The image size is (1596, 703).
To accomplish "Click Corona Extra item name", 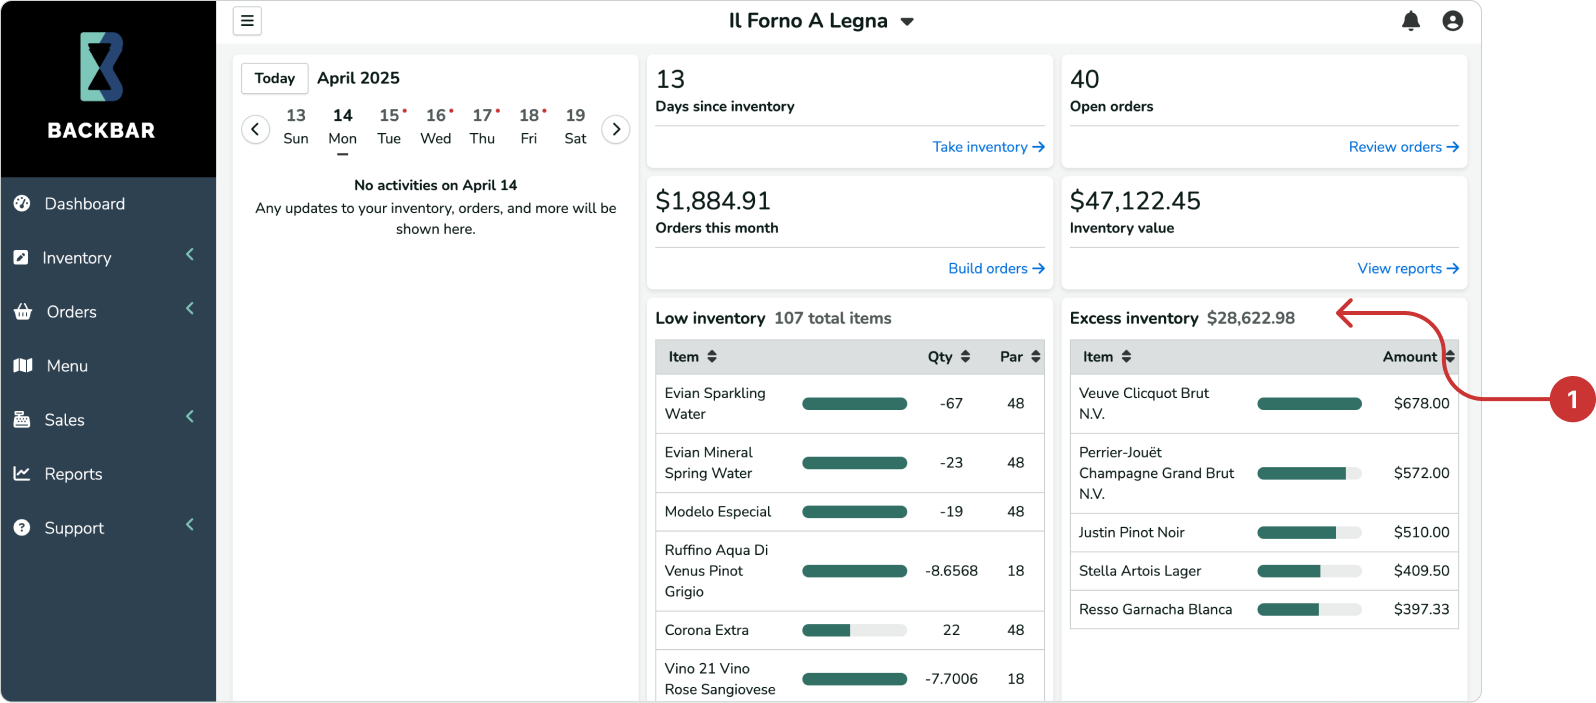I will click(x=707, y=630).
